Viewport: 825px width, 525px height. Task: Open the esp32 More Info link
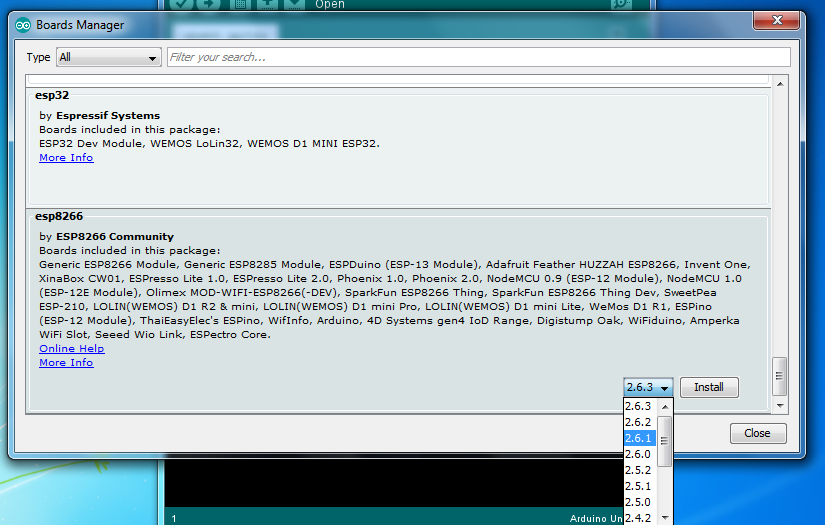tap(66, 157)
